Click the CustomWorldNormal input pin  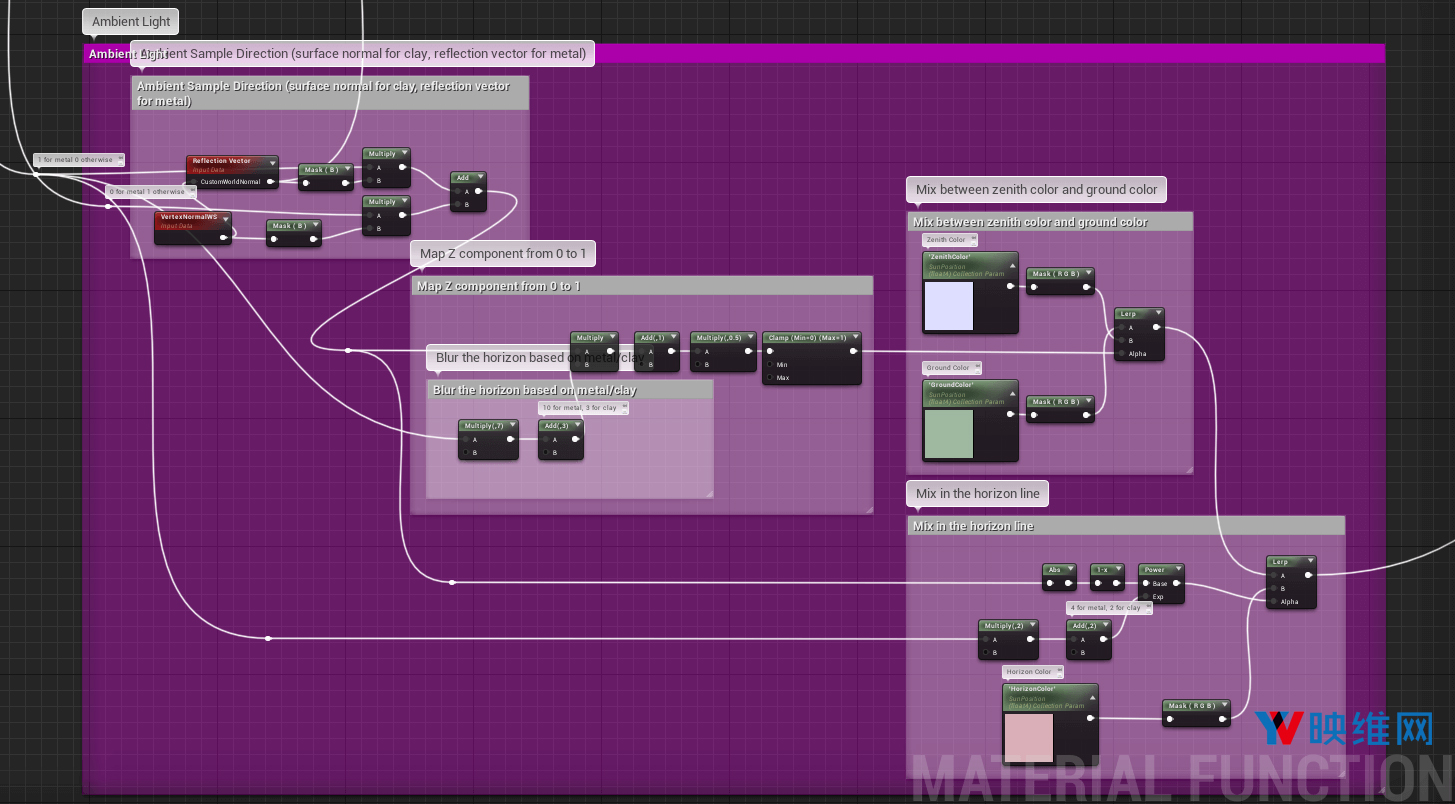pos(194,182)
